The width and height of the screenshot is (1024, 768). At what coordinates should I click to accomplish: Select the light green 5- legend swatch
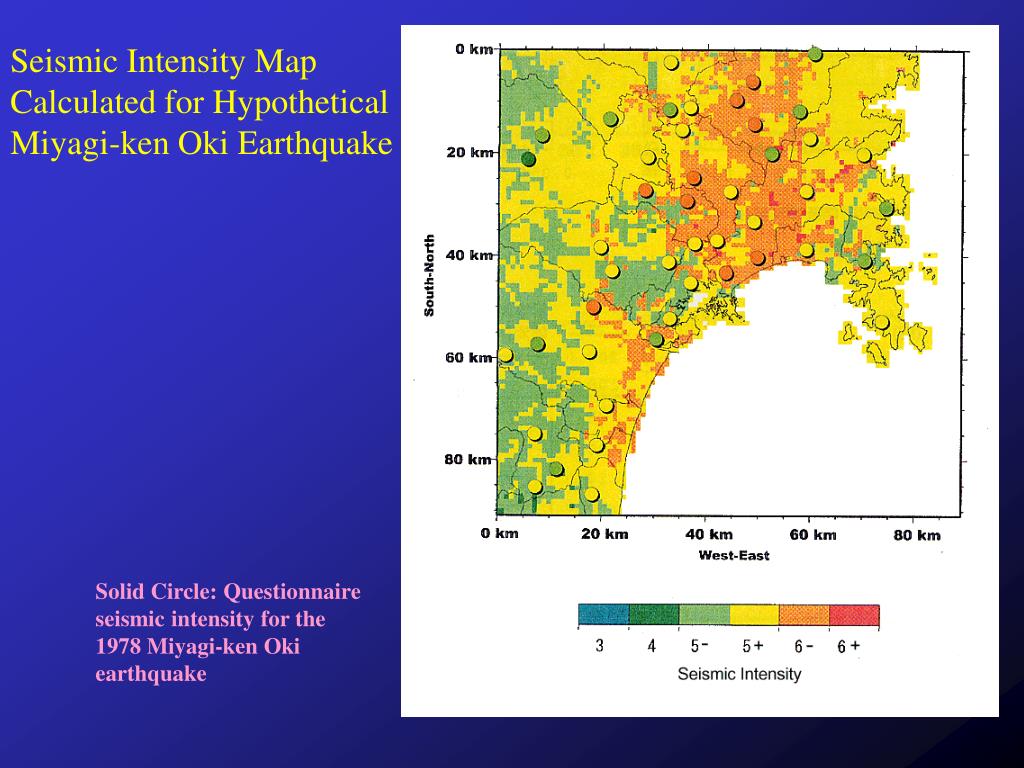[704, 615]
